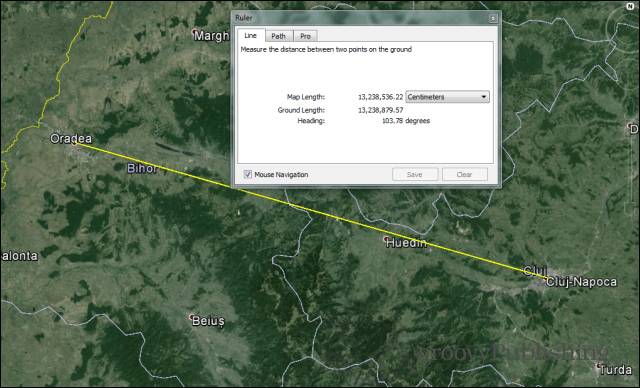Click the units dropdown arrow
Viewport: 640px width, 388px height.
click(484, 97)
